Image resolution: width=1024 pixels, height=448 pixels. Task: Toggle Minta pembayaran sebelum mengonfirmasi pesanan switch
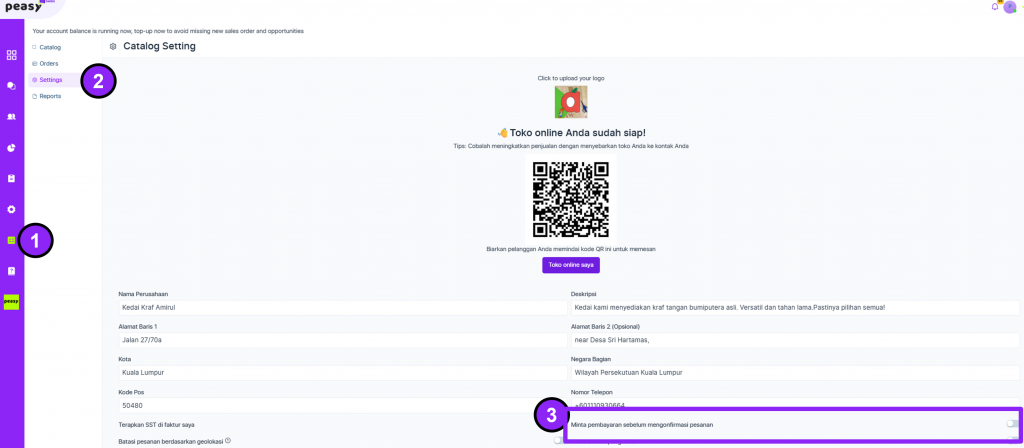tap(1012, 424)
